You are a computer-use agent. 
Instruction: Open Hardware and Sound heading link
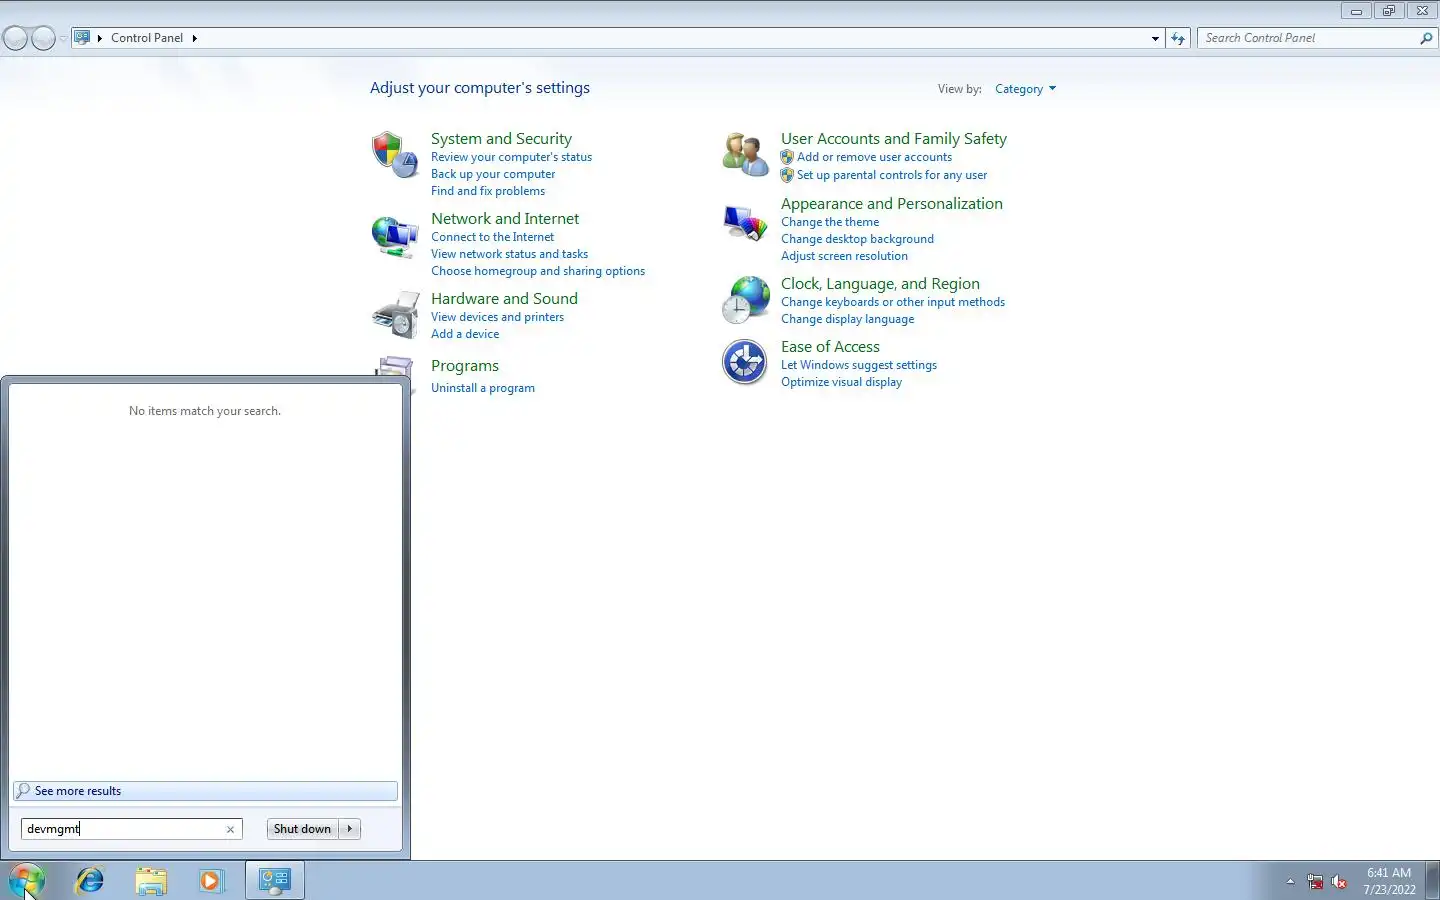pyautogui.click(x=504, y=299)
